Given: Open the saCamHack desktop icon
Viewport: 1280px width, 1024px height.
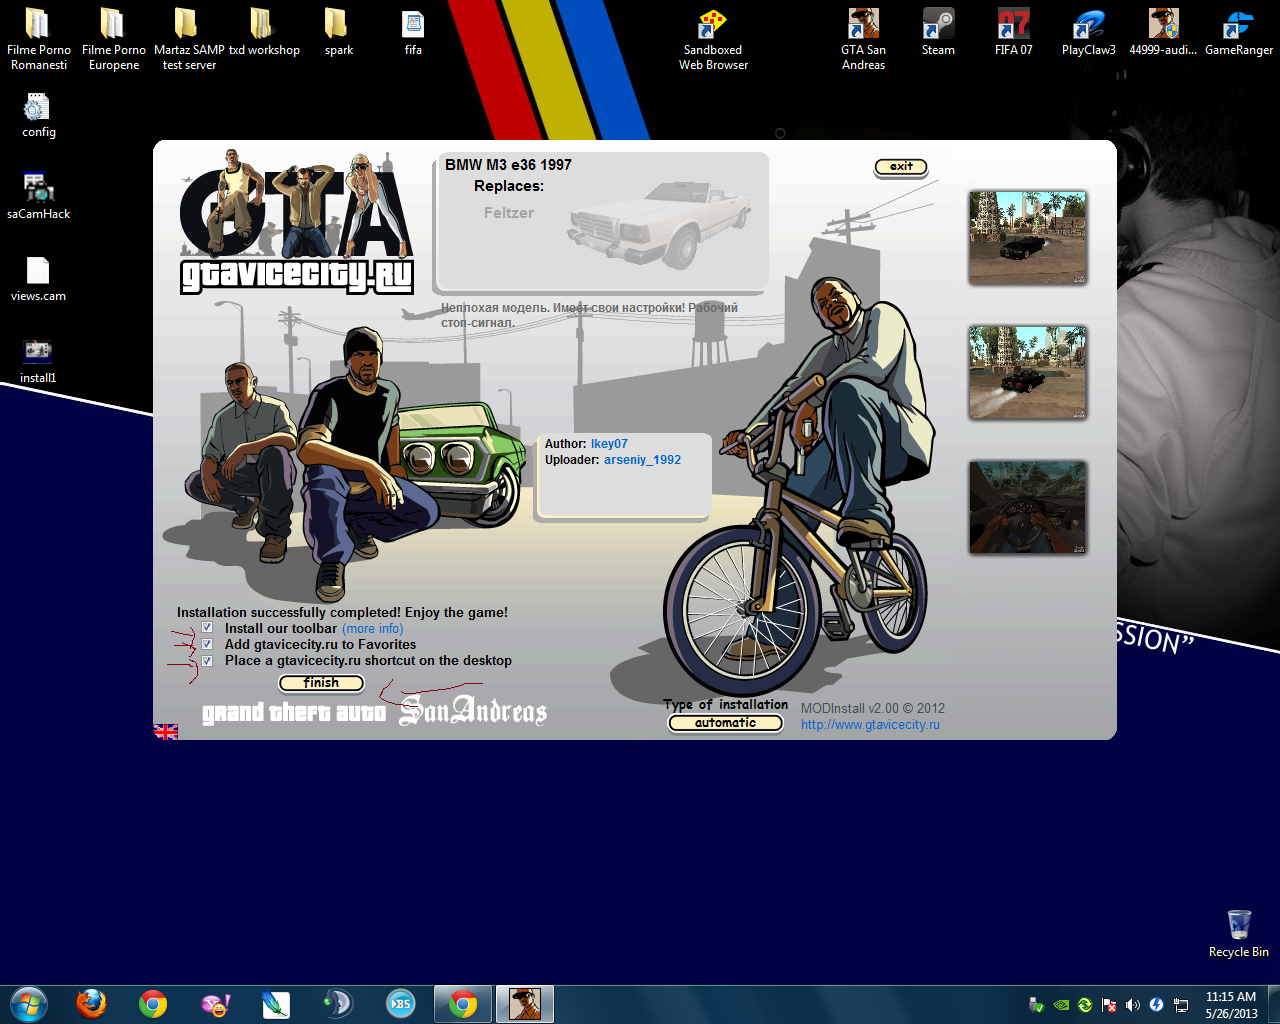Looking at the screenshot, I should tap(38, 197).
